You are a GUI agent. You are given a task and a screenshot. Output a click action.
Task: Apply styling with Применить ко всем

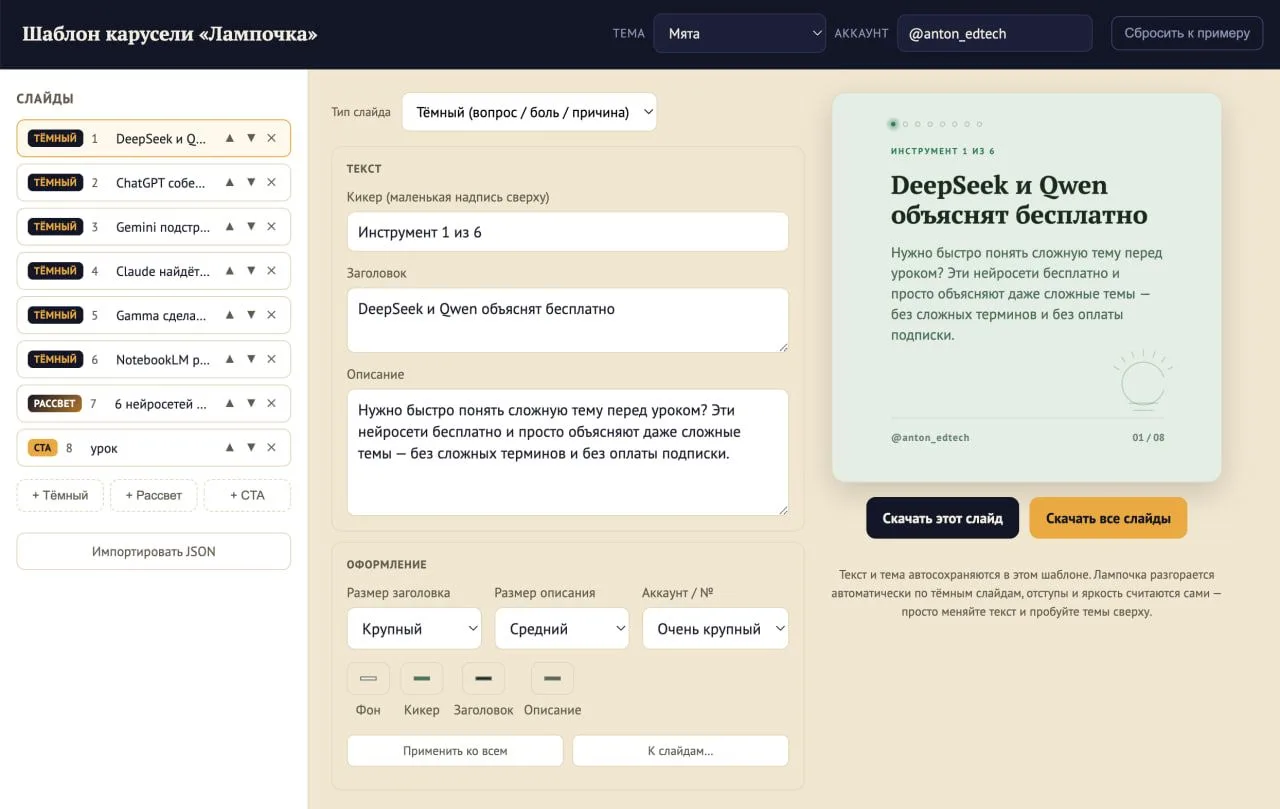[x=455, y=751]
